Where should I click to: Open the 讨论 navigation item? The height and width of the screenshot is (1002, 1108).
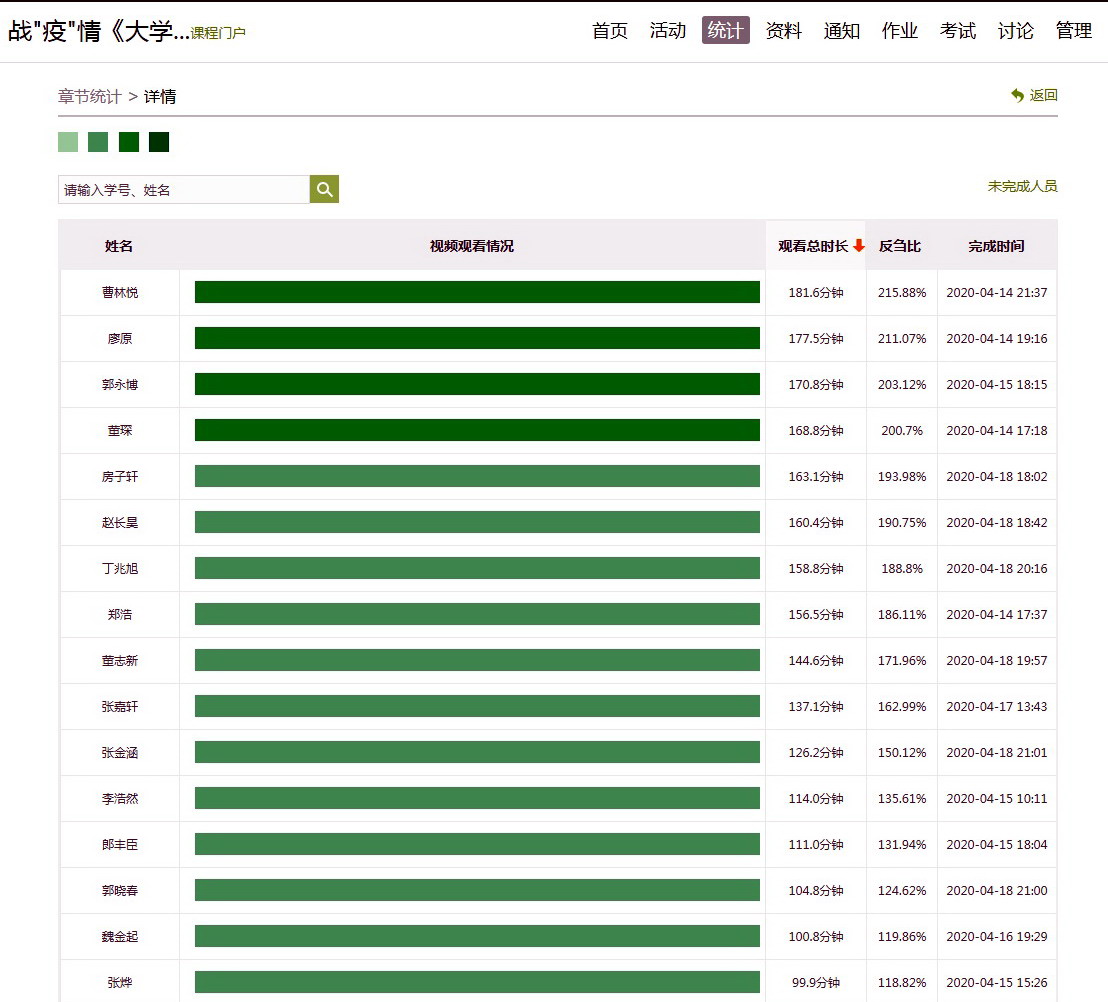point(1016,31)
